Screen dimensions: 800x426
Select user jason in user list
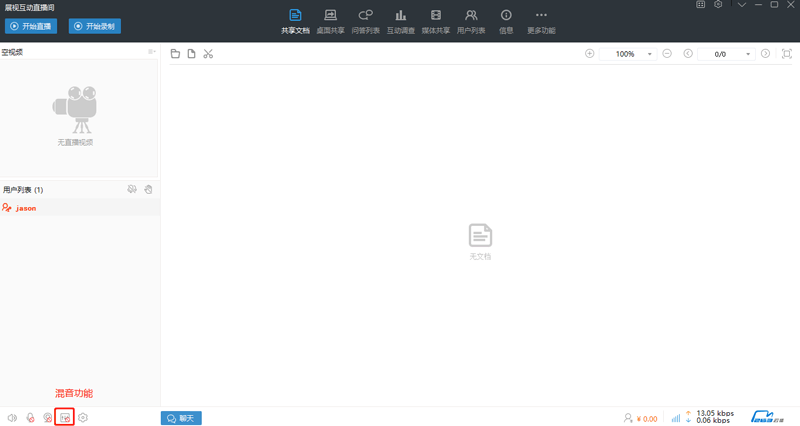(26, 208)
